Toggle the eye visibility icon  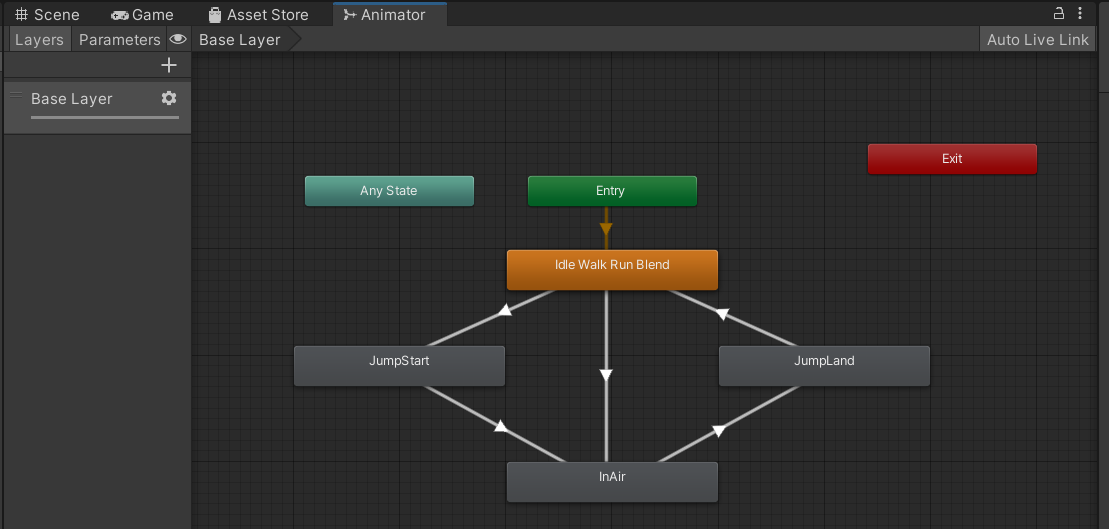[178, 40]
